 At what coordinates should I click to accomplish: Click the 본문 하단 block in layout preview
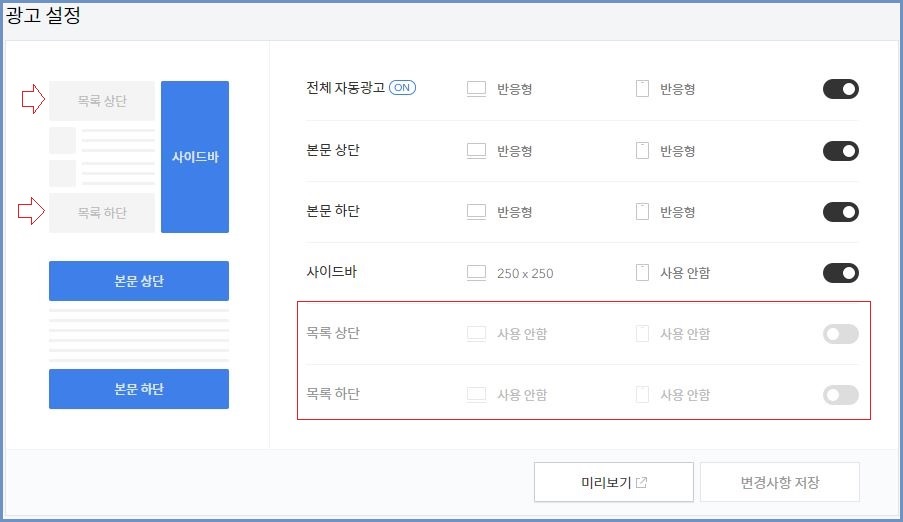point(139,389)
